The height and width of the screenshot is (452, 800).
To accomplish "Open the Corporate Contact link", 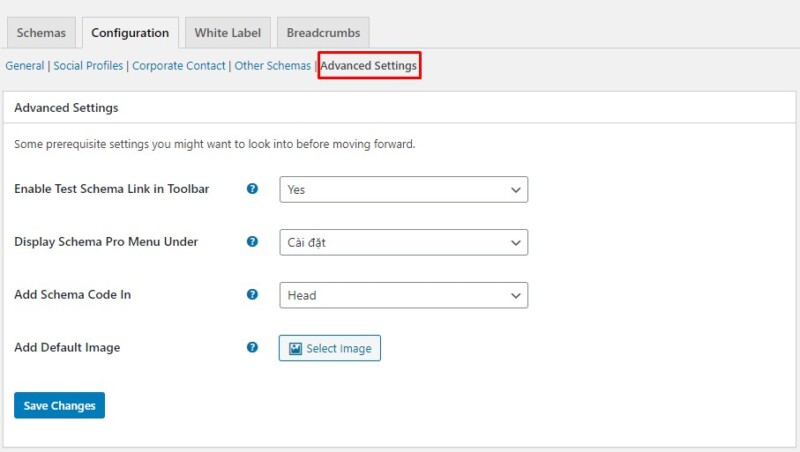I will [x=179, y=66].
